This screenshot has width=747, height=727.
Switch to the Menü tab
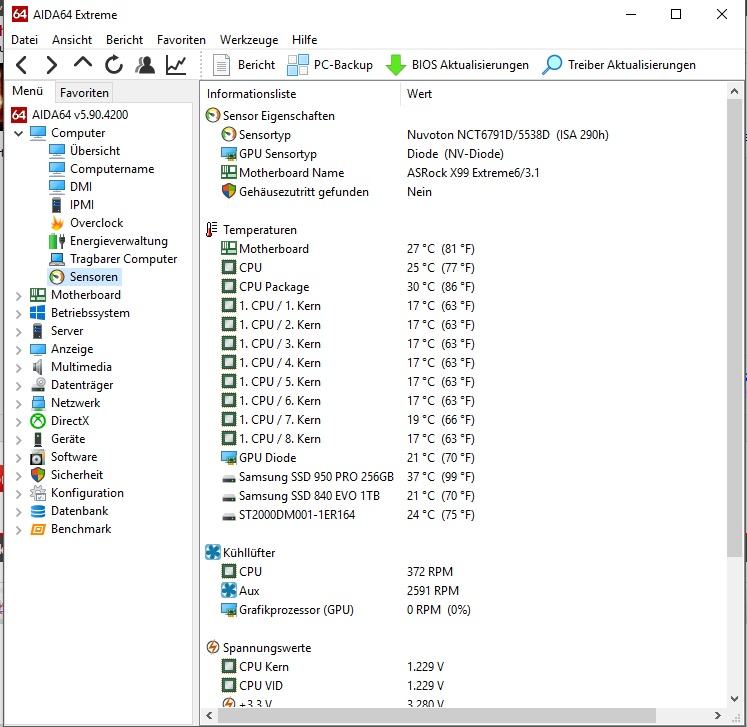[28, 91]
